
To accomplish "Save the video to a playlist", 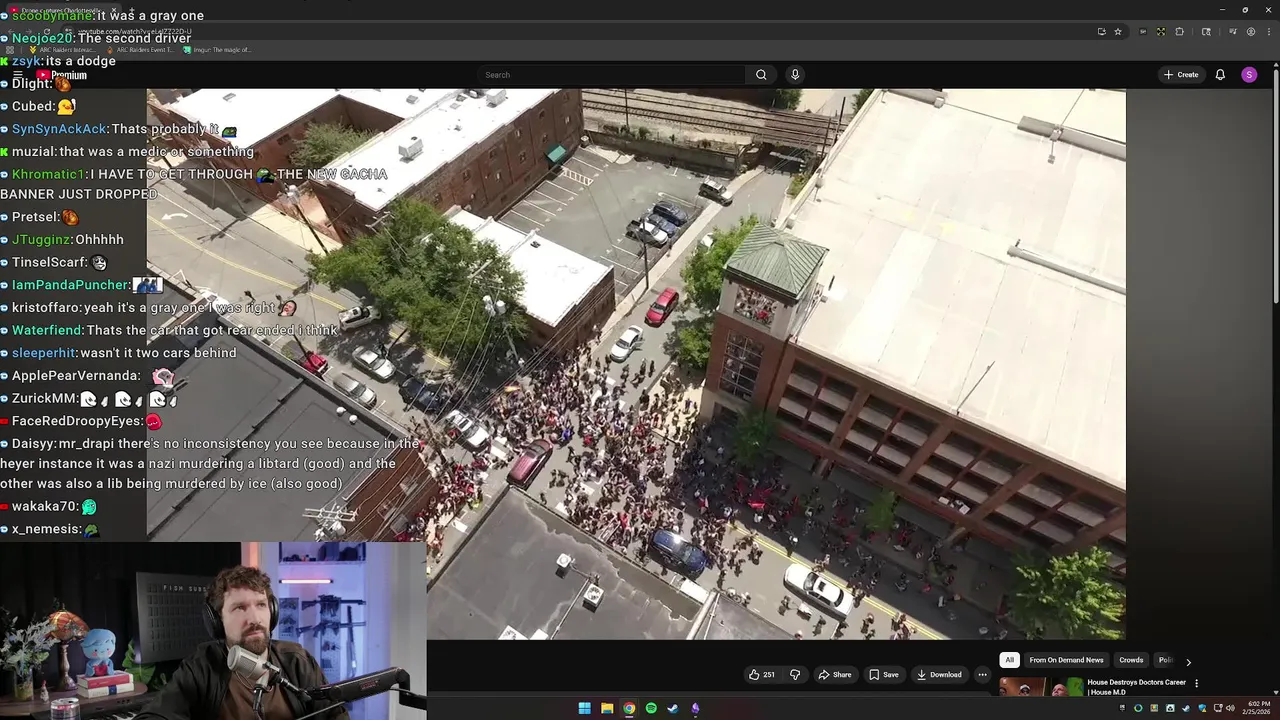I will [884, 675].
